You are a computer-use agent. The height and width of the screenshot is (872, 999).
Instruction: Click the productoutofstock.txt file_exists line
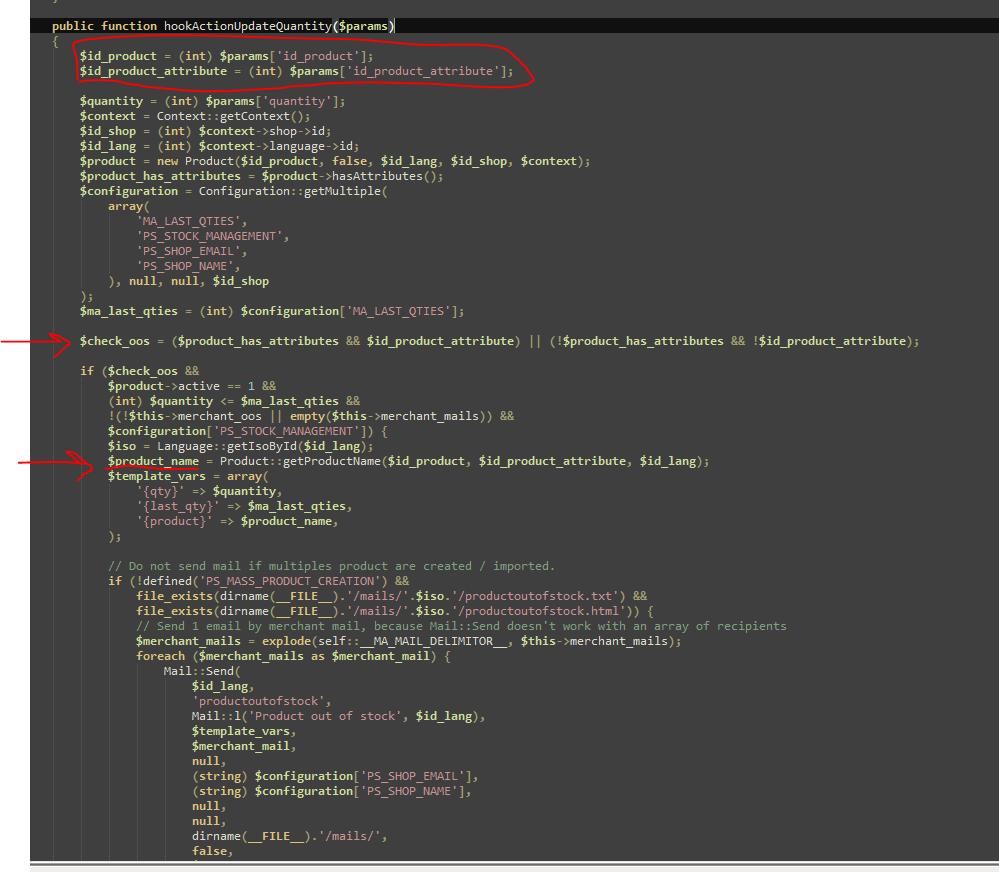pos(391,596)
